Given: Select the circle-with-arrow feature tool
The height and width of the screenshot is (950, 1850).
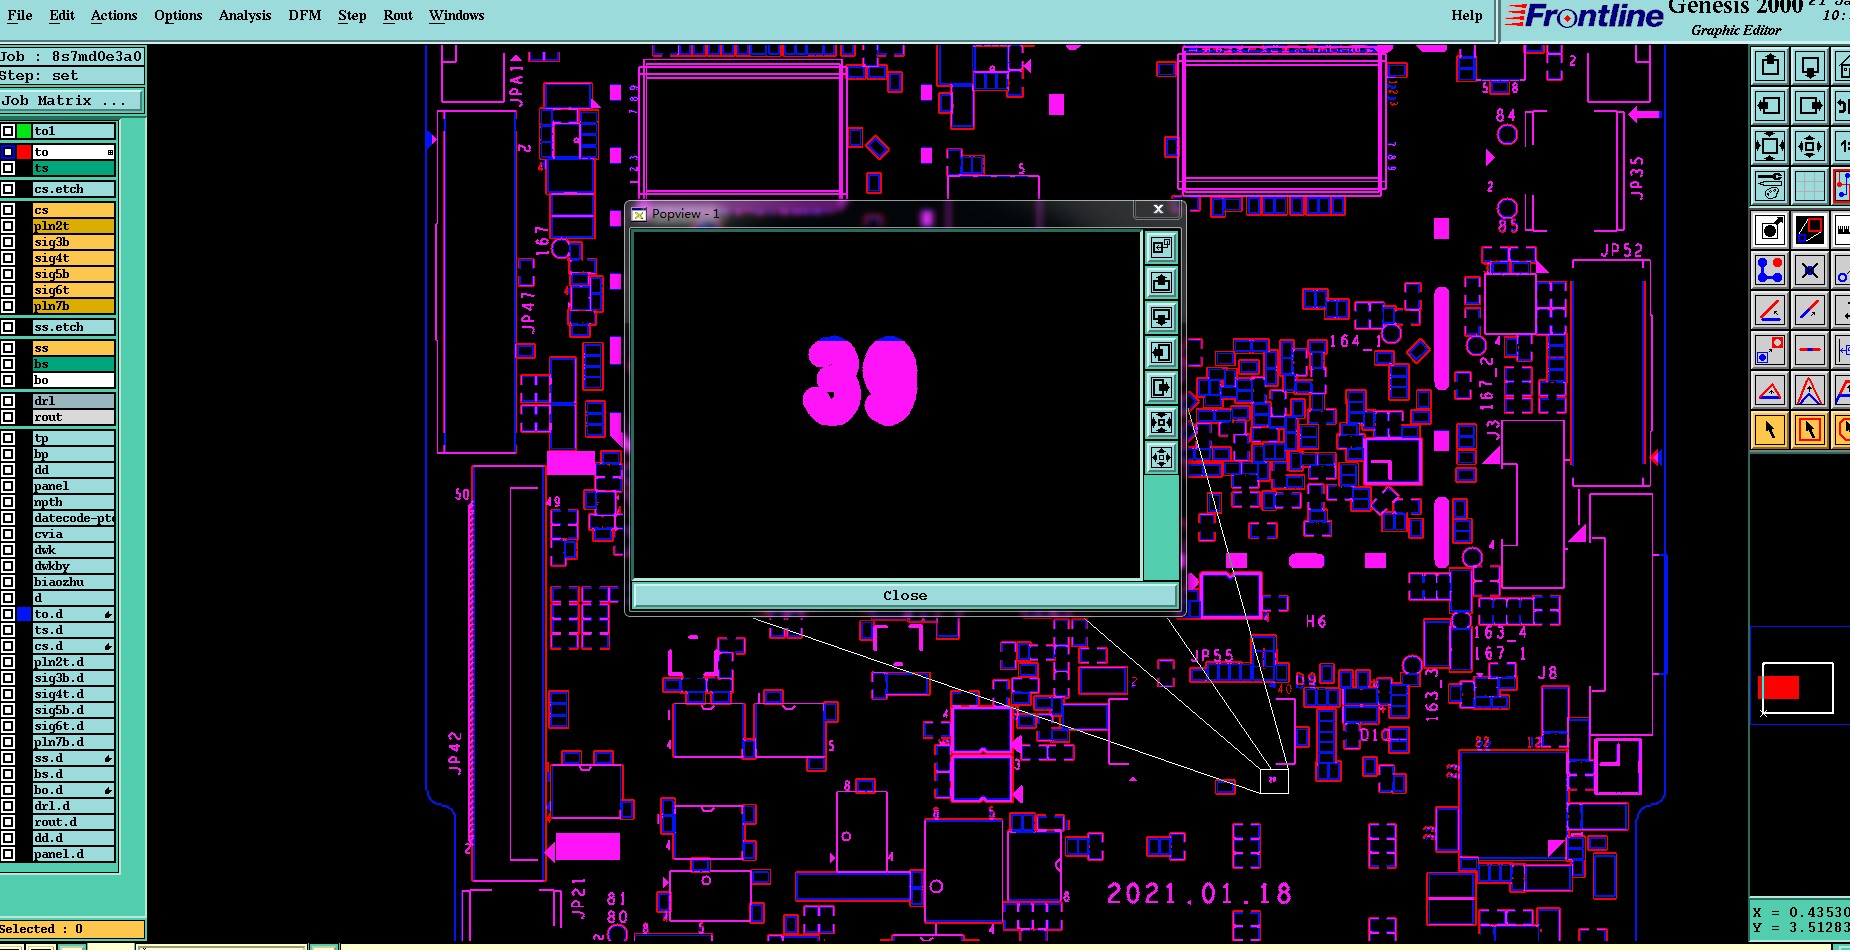Looking at the screenshot, I should click(1770, 230).
